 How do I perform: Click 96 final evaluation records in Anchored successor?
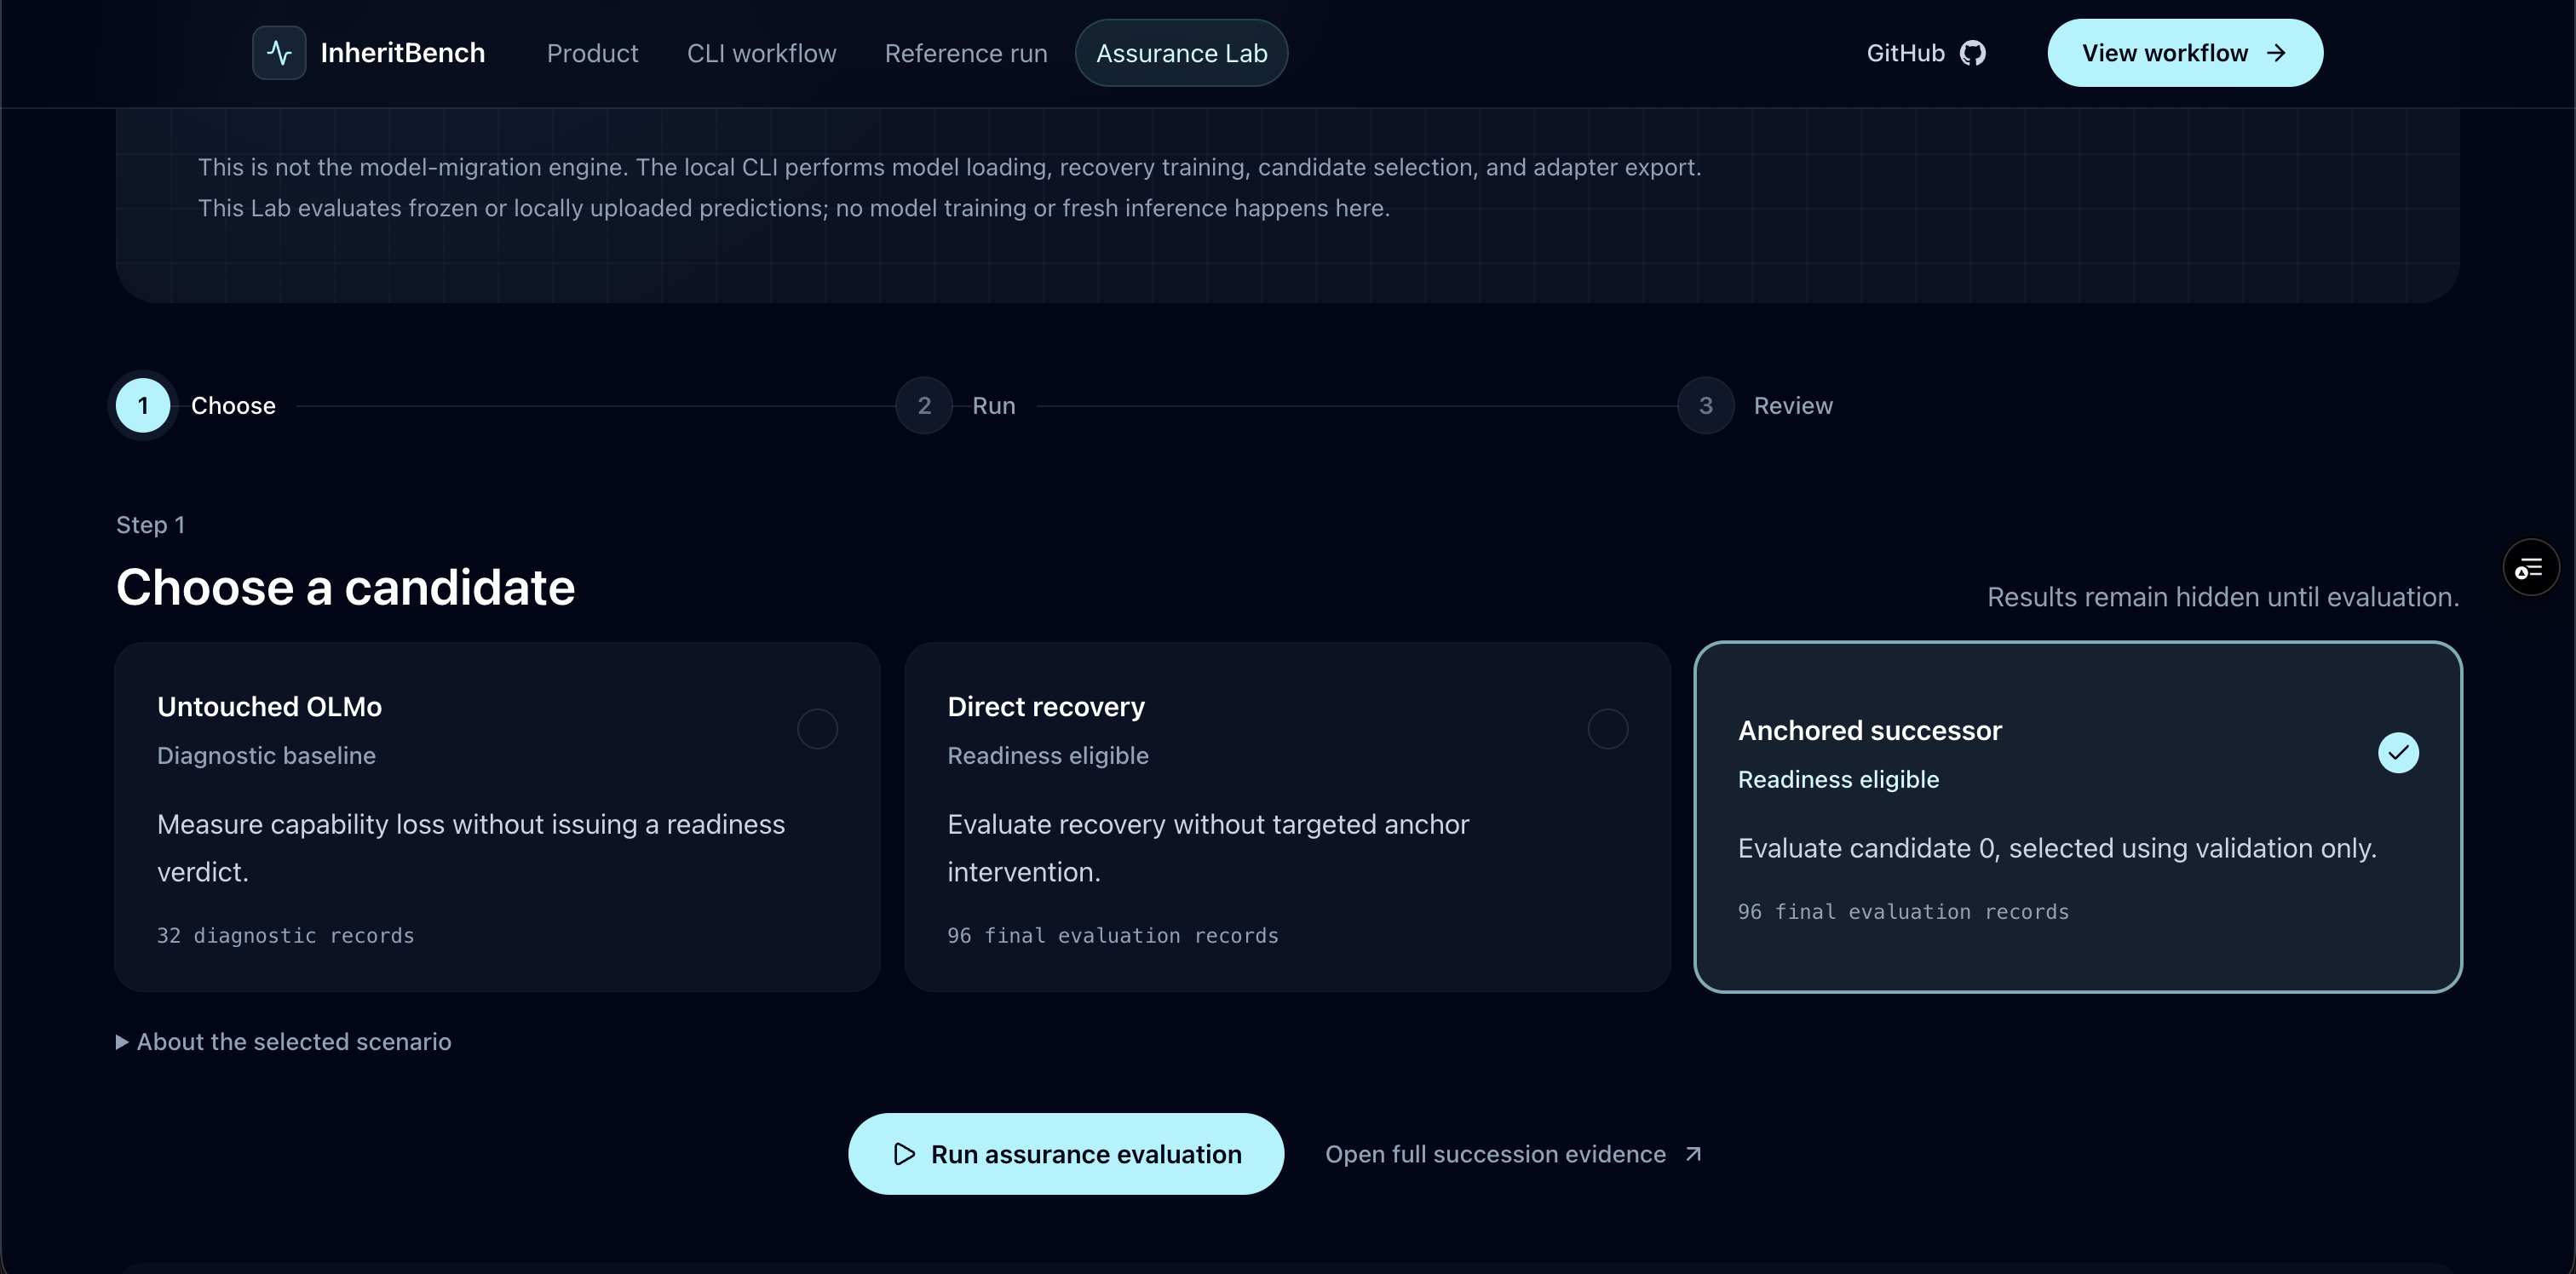(1903, 912)
